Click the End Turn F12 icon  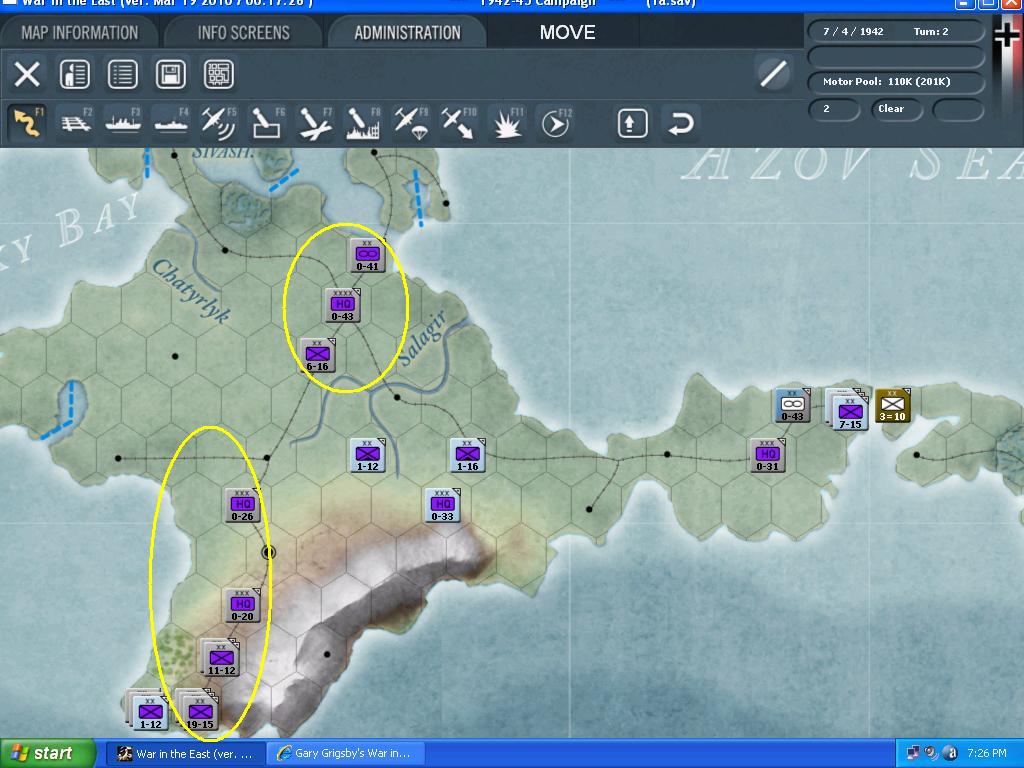tap(556, 123)
